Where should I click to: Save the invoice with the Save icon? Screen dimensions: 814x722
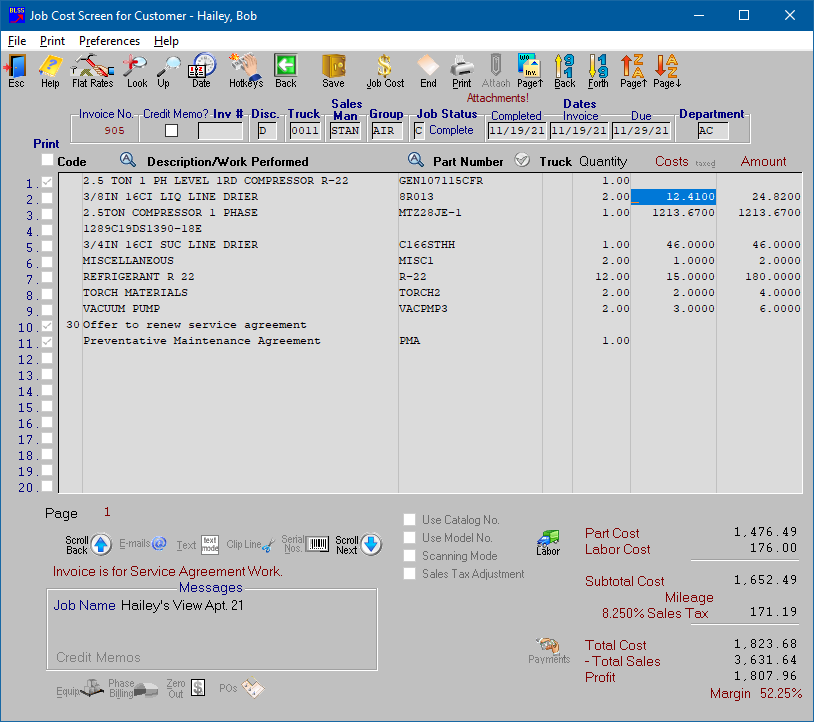click(x=333, y=70)
